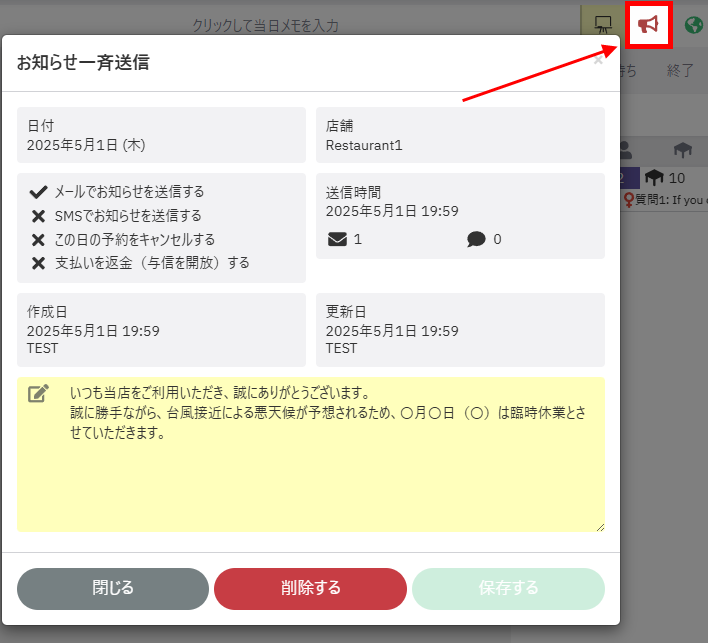Click the megaphone announcement icon

[x=648, y=24]
